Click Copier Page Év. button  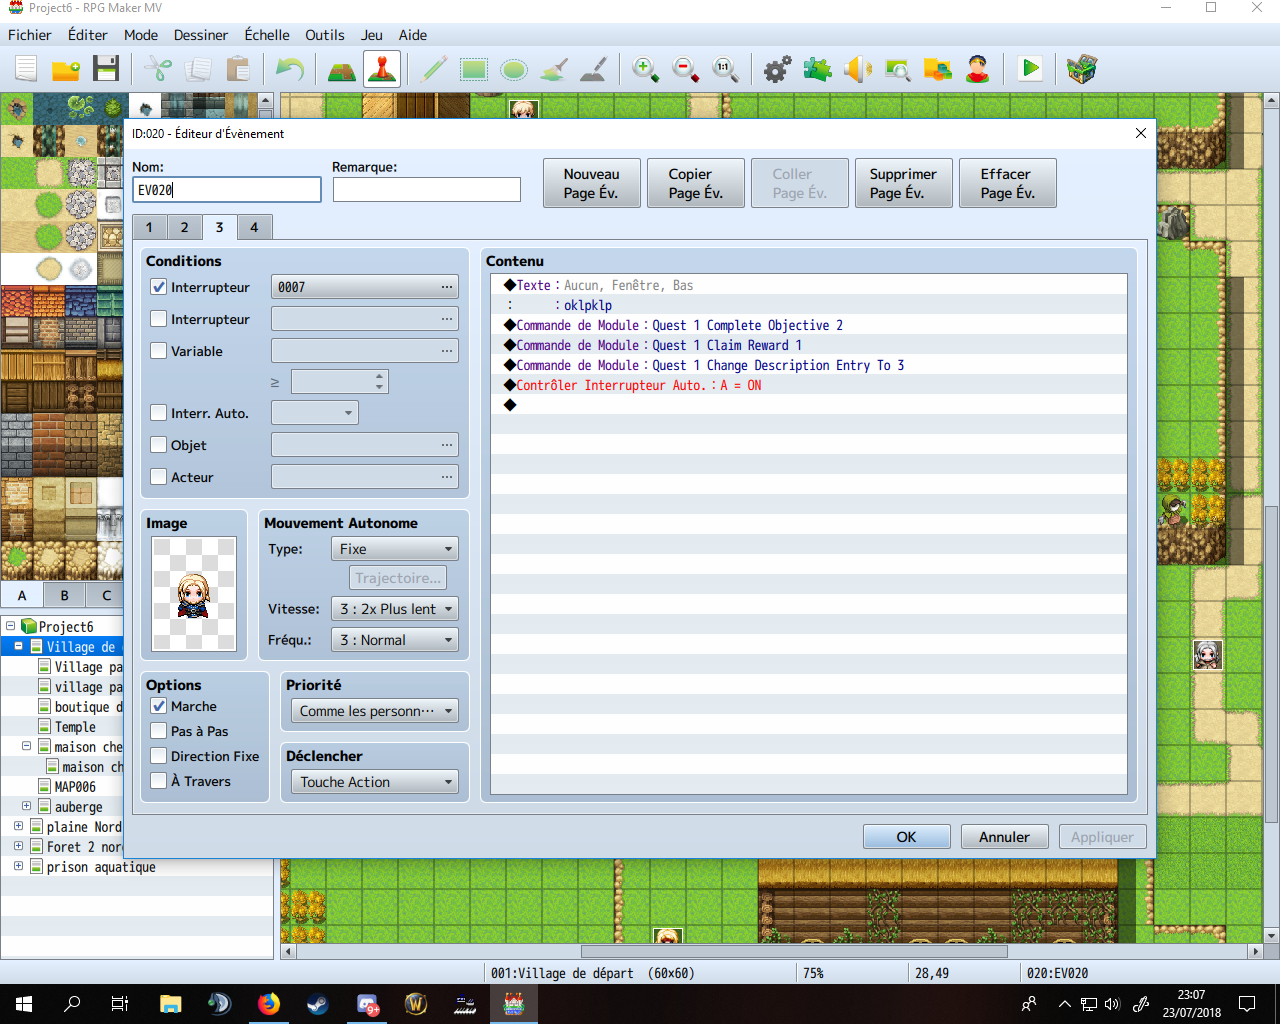(696, 183)
